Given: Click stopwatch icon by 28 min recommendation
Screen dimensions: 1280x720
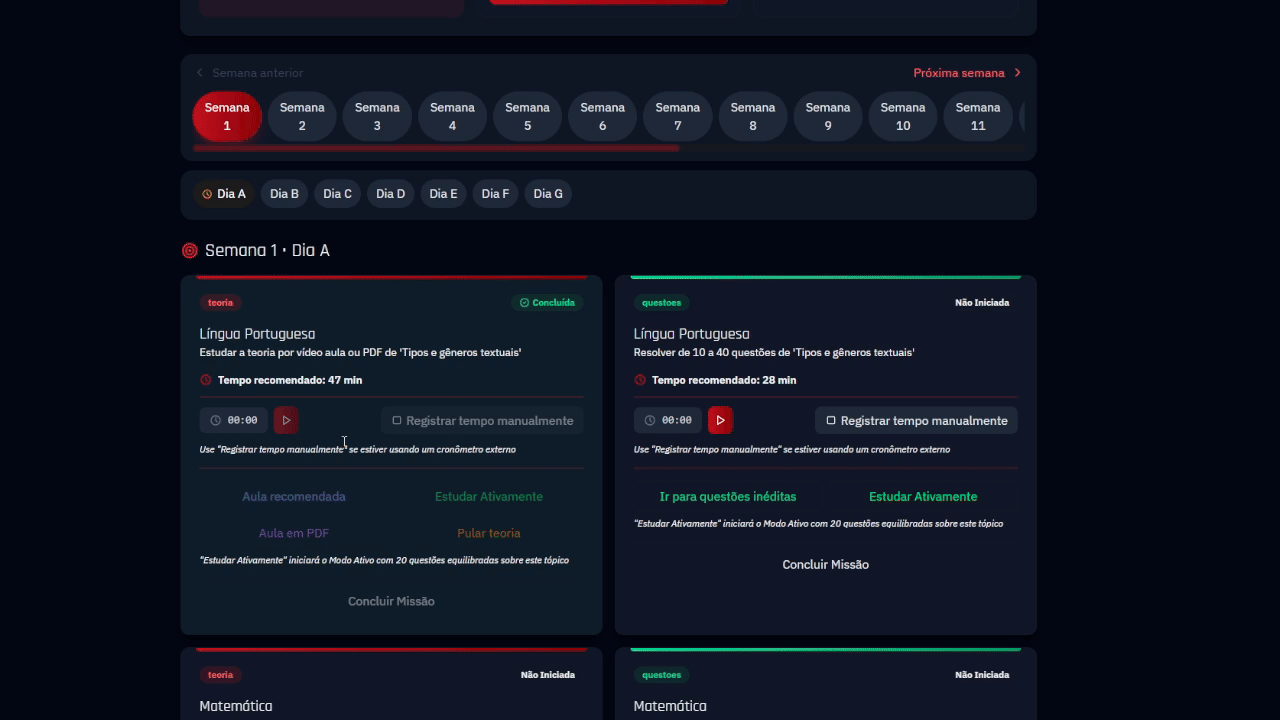Looking at the screenshot, I should [640, 380].
